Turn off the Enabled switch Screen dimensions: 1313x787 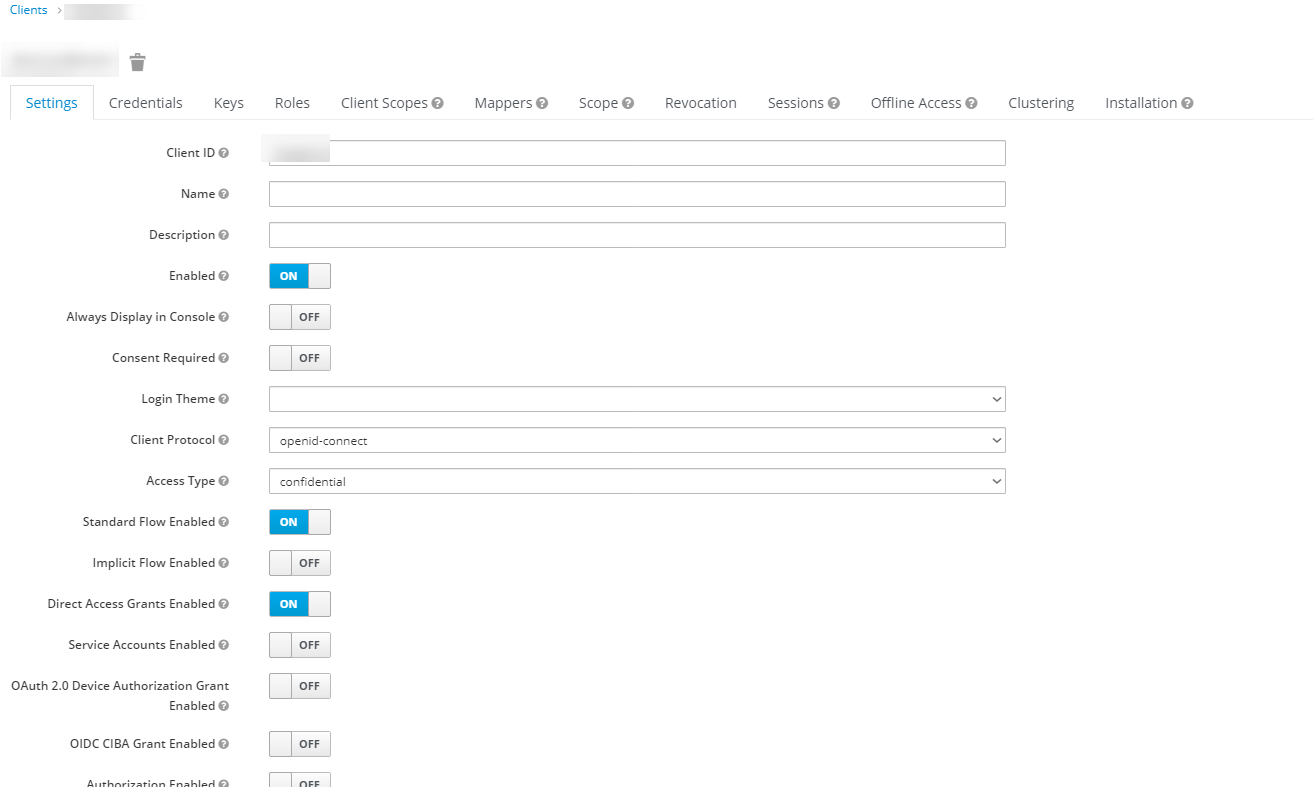point(300,276)
